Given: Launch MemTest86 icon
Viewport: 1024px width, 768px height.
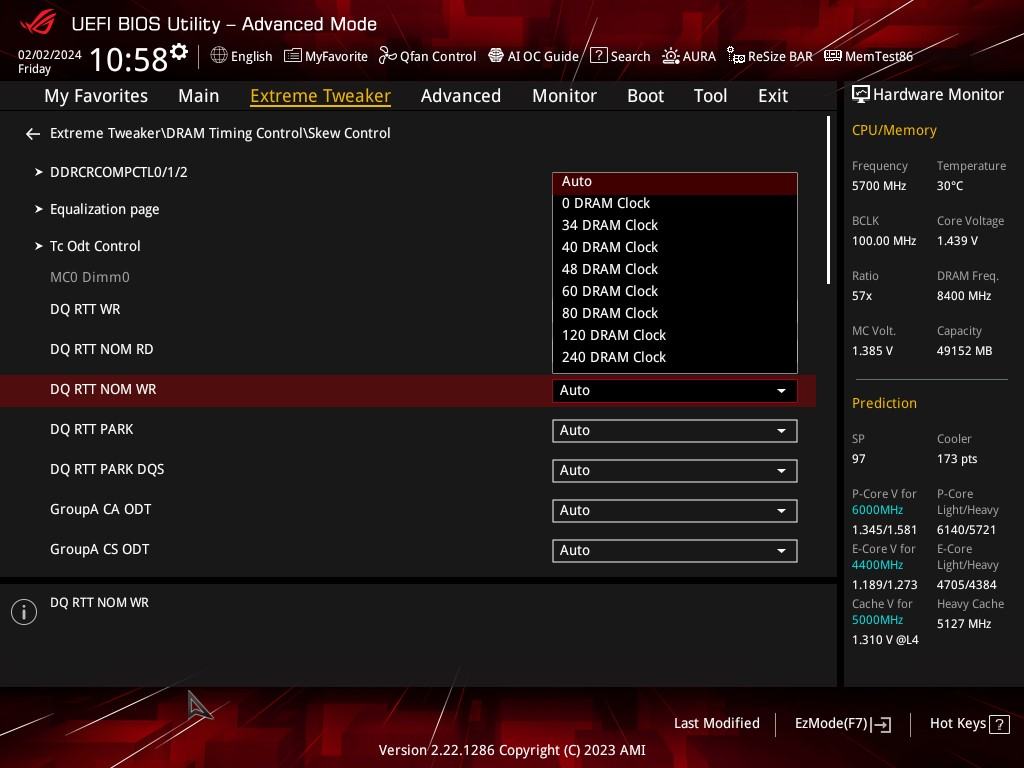Looking at the screenshot, I should pos(833,56).
